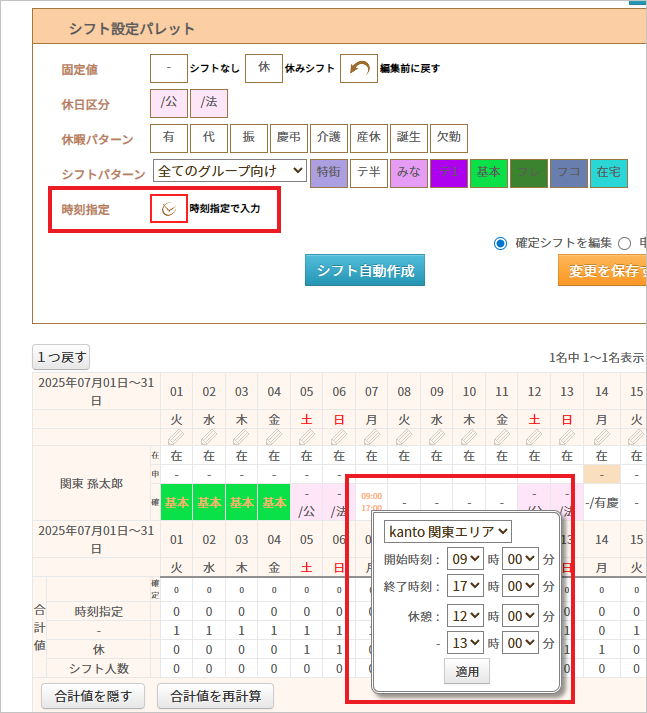The height and width of the screenshot is (713, 647).
Task: Open the kanto 関東エリア dropdown
Action: [447, 530]
